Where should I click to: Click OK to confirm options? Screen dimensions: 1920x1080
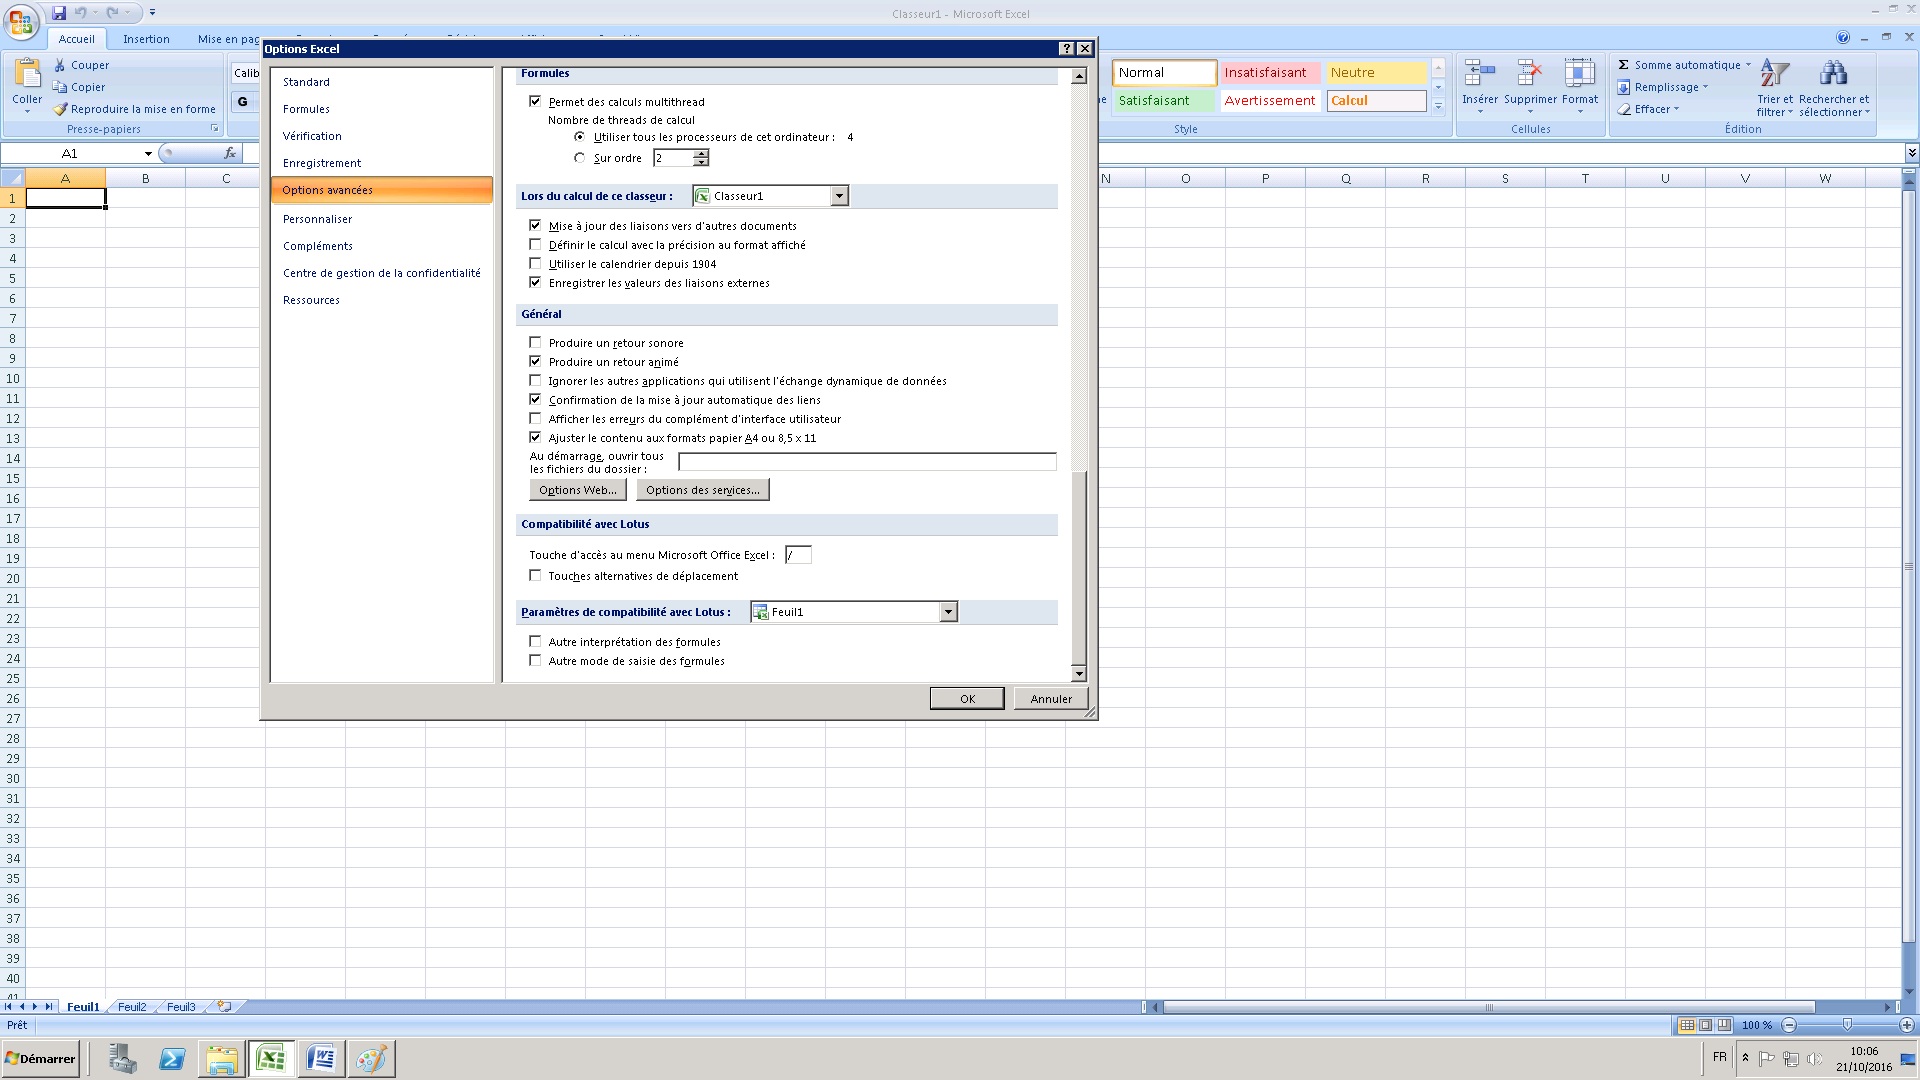click(x=967, y=698)
